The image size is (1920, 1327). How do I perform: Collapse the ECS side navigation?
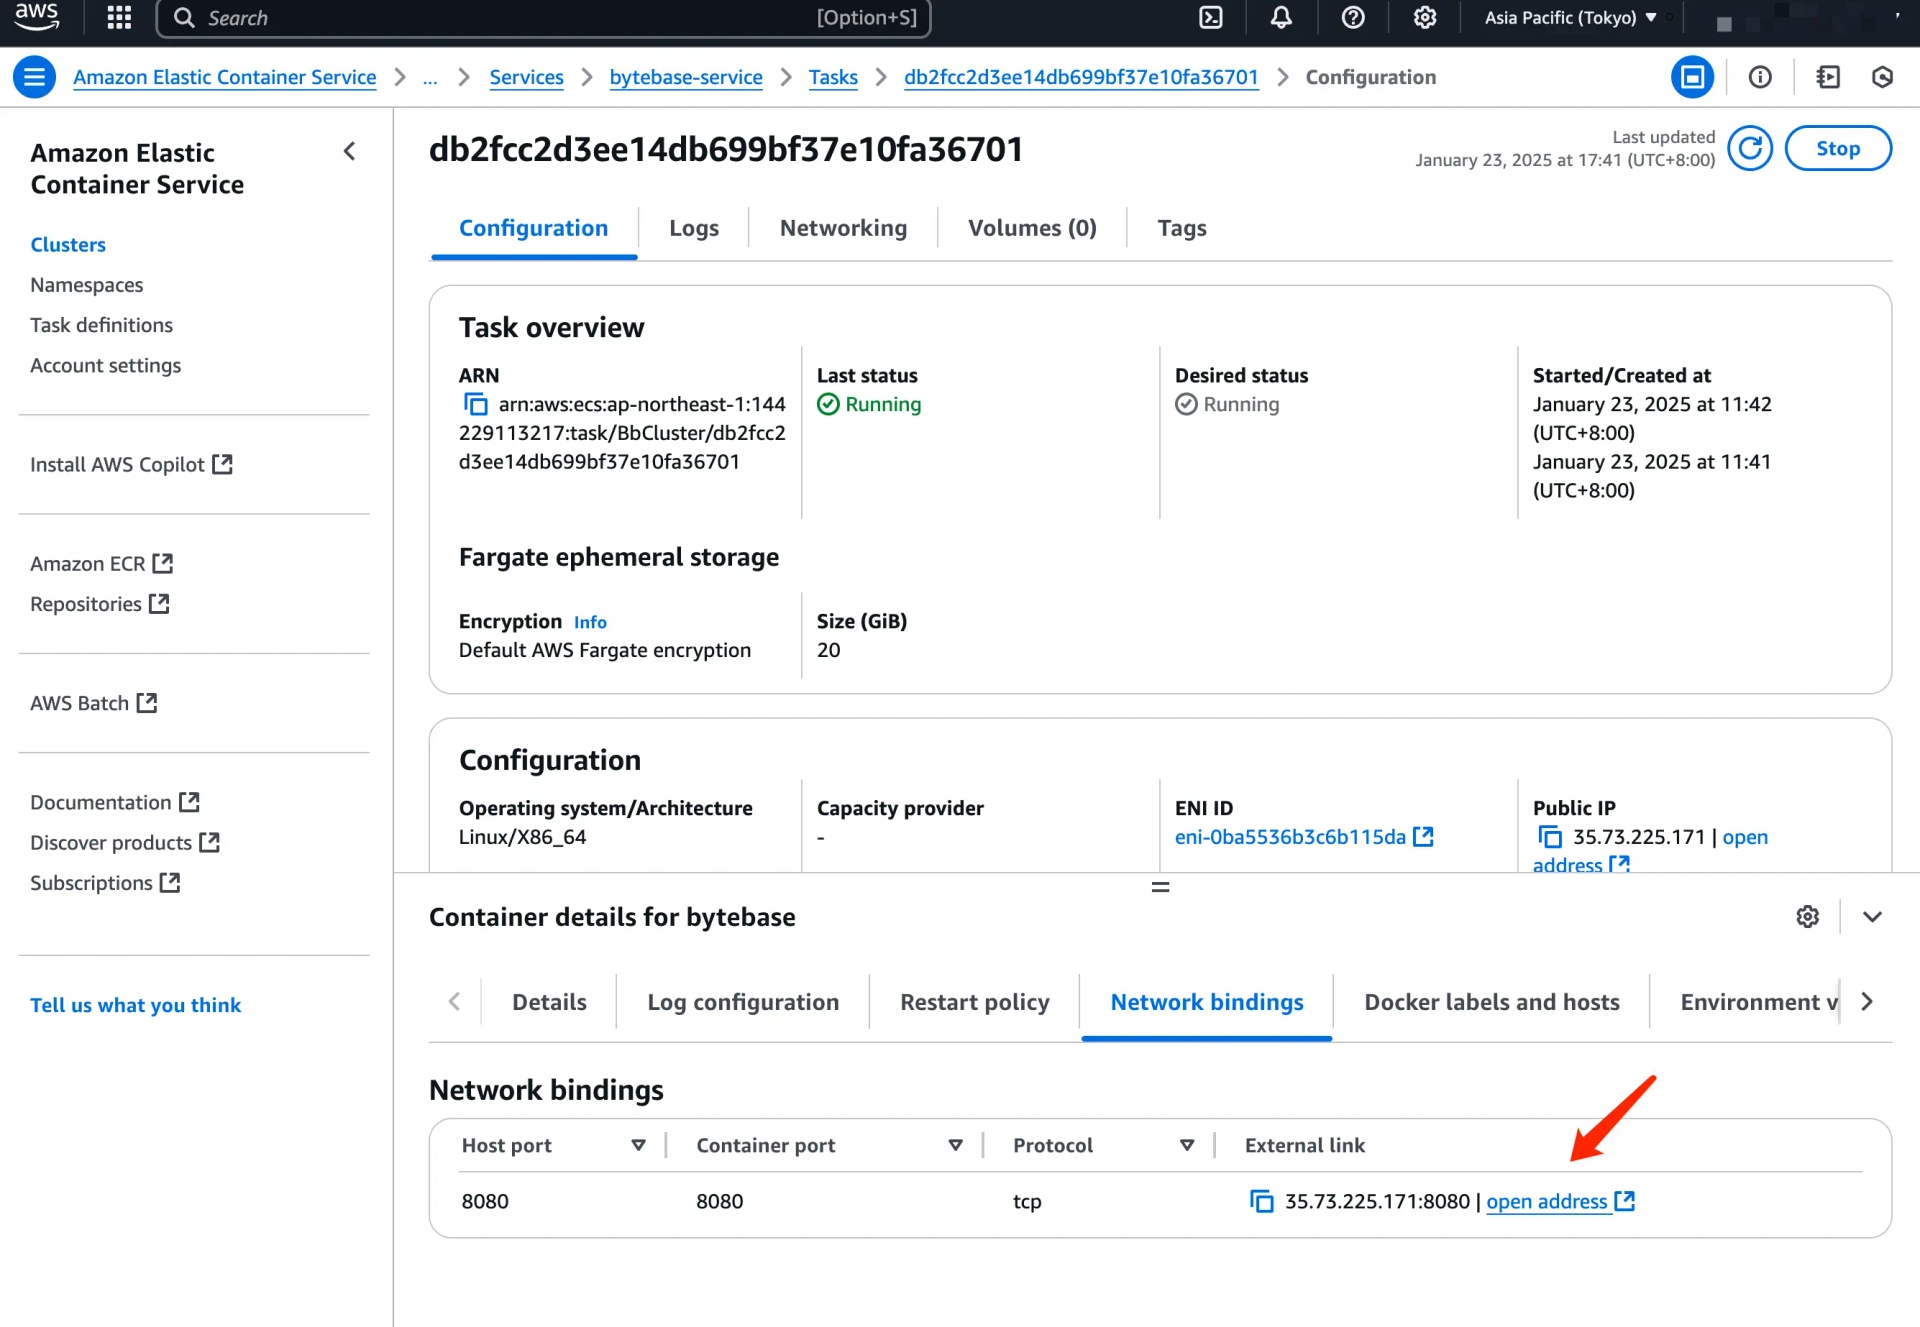click(x=349, y=151)
